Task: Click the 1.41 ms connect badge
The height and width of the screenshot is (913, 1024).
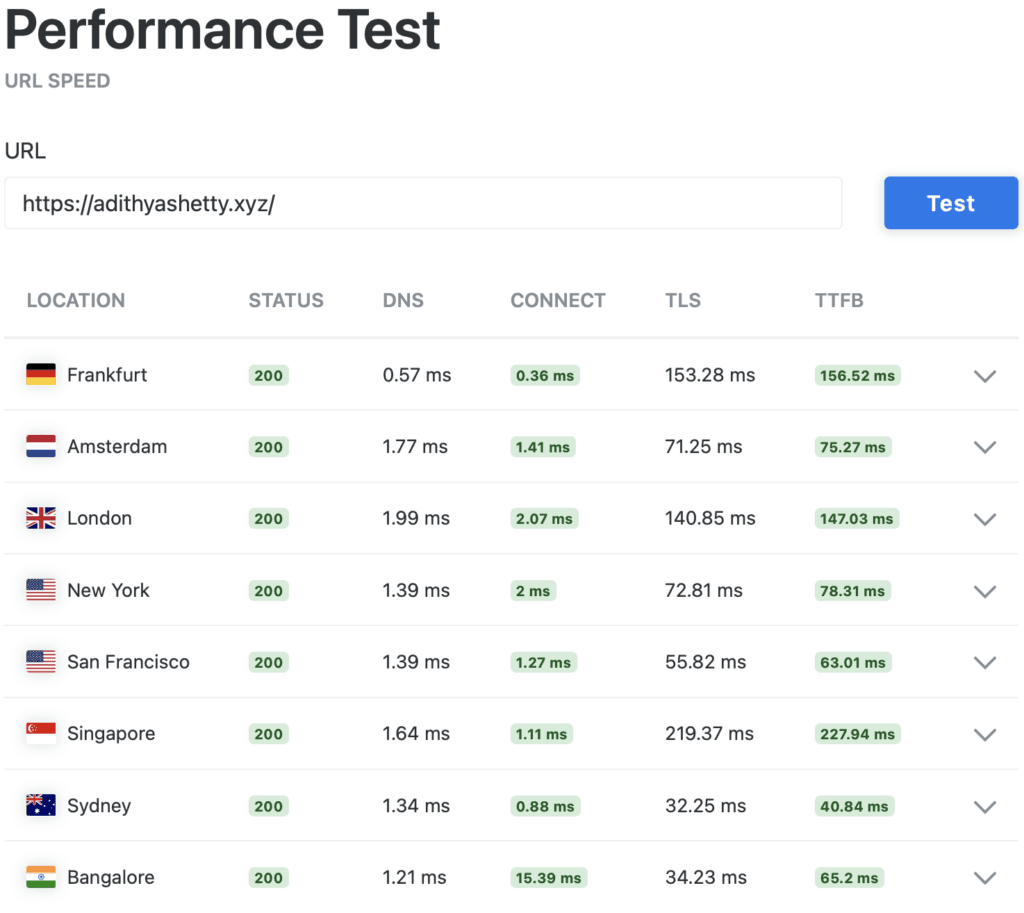Action: 543,447
